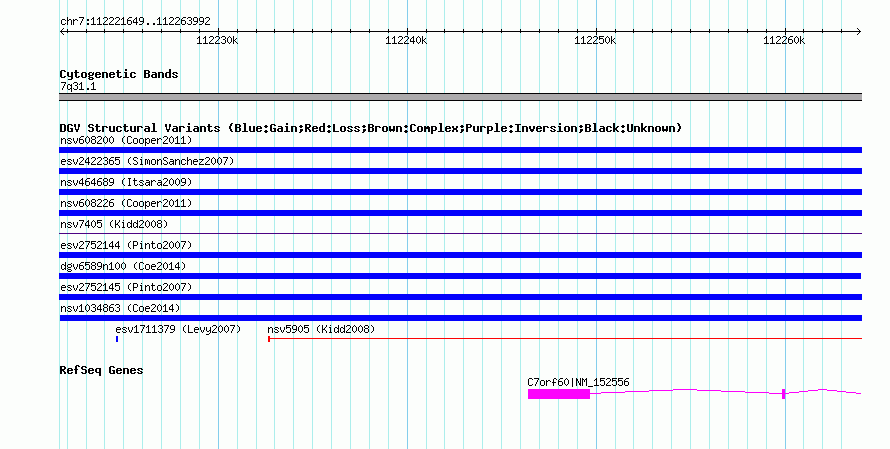The height and width of the screenshot is (449, 890).
Task: Click the blue bar under esv2752145
Action: point(460,297)
